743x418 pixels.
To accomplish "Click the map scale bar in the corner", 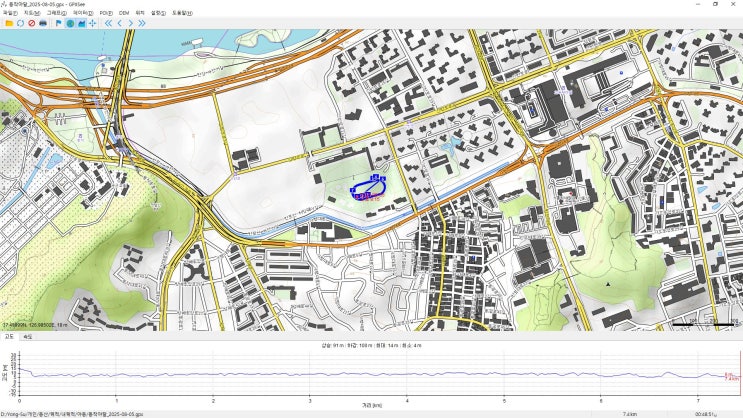I will click(x=704, y=323).
